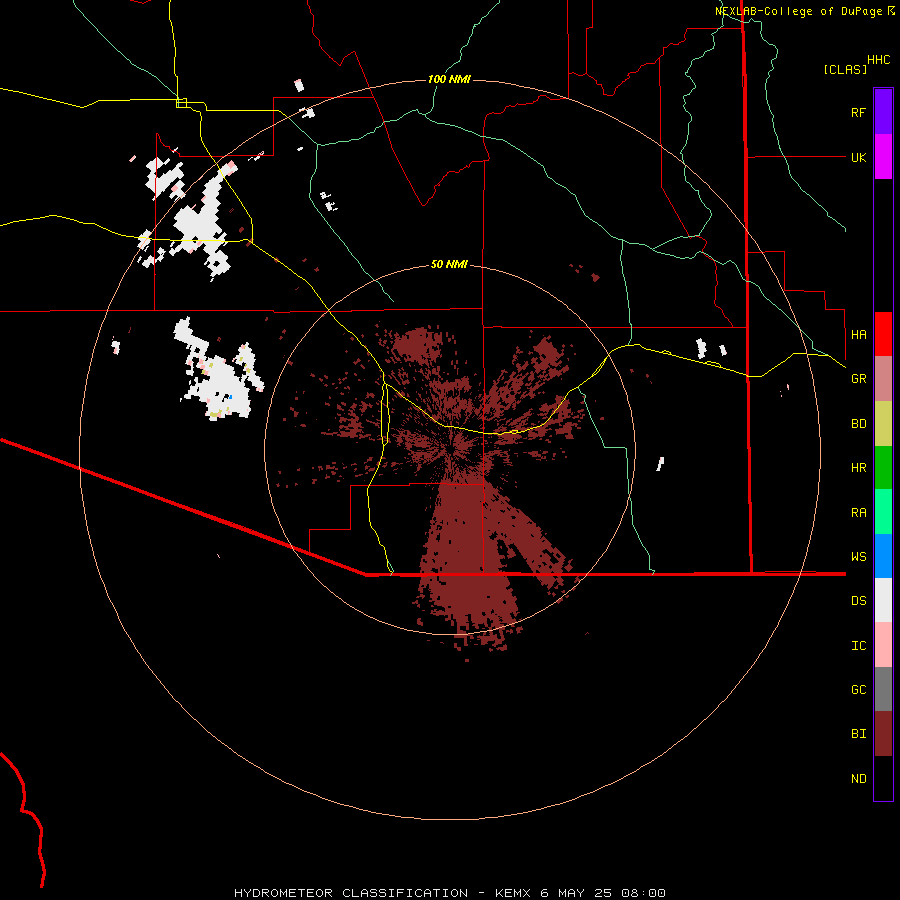This screenshot has height=900, width=900.
Task: Click the [CLAS] legend header
Action: point(845,69)
